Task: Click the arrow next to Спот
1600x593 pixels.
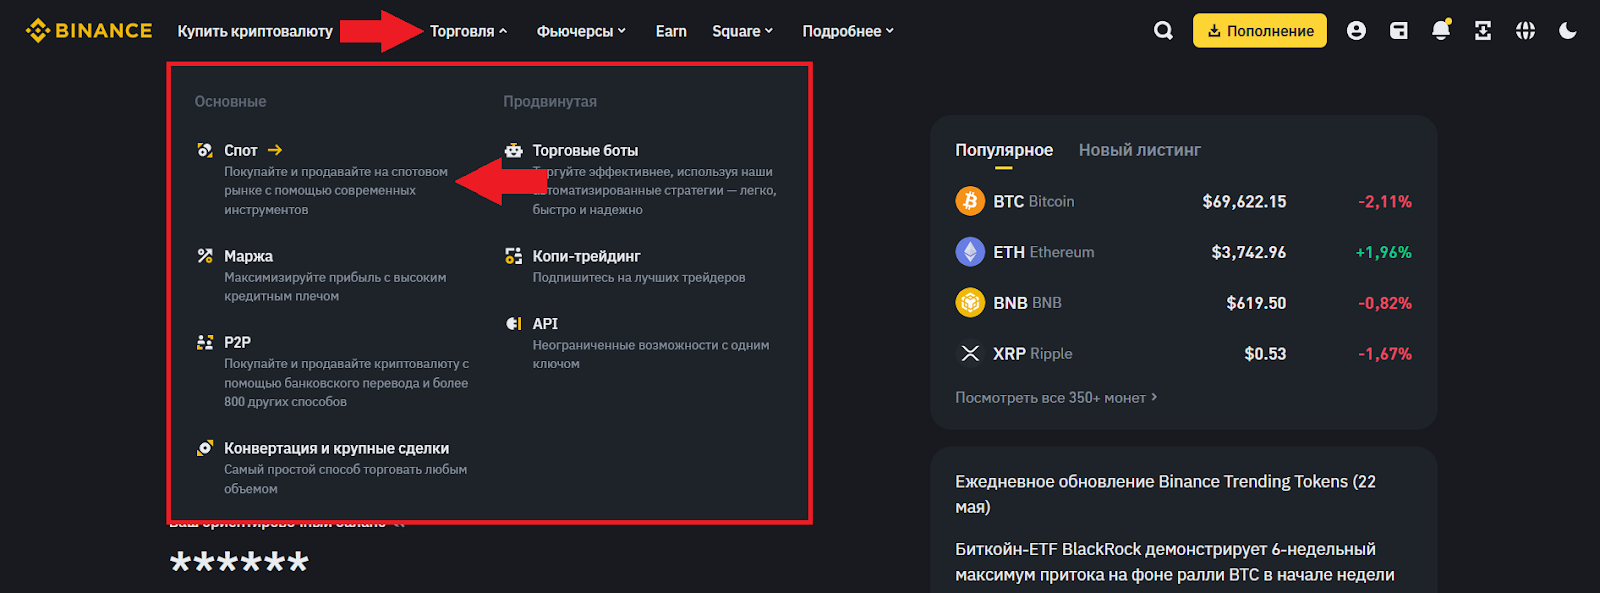Action: coord(275,150)
